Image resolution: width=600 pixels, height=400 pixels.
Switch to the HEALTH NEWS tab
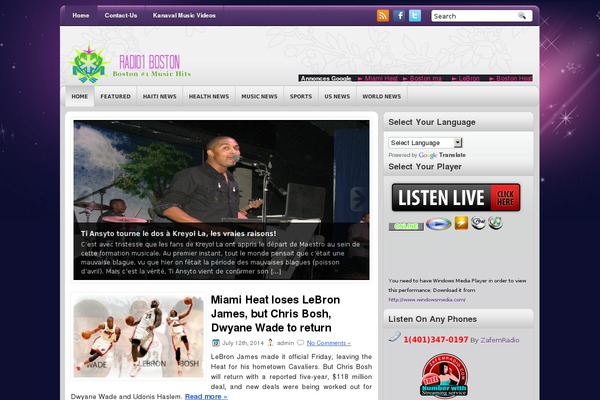209,96
